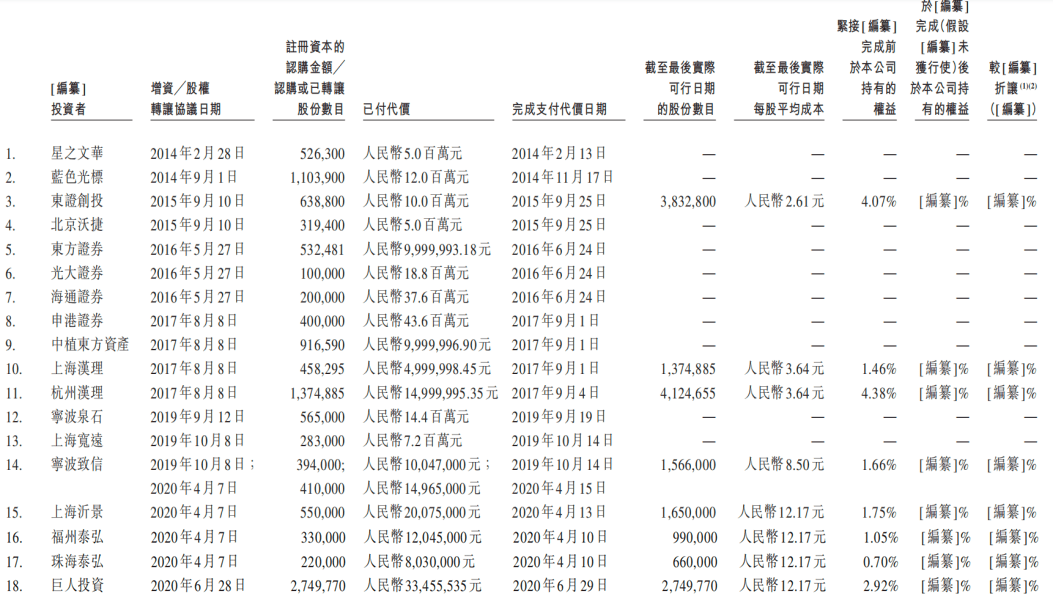This screenshot has width=1053, height=596.
Task: Select 人民幣9,999,993.18元 for 東方證券
Action: (x=427, y=249)
